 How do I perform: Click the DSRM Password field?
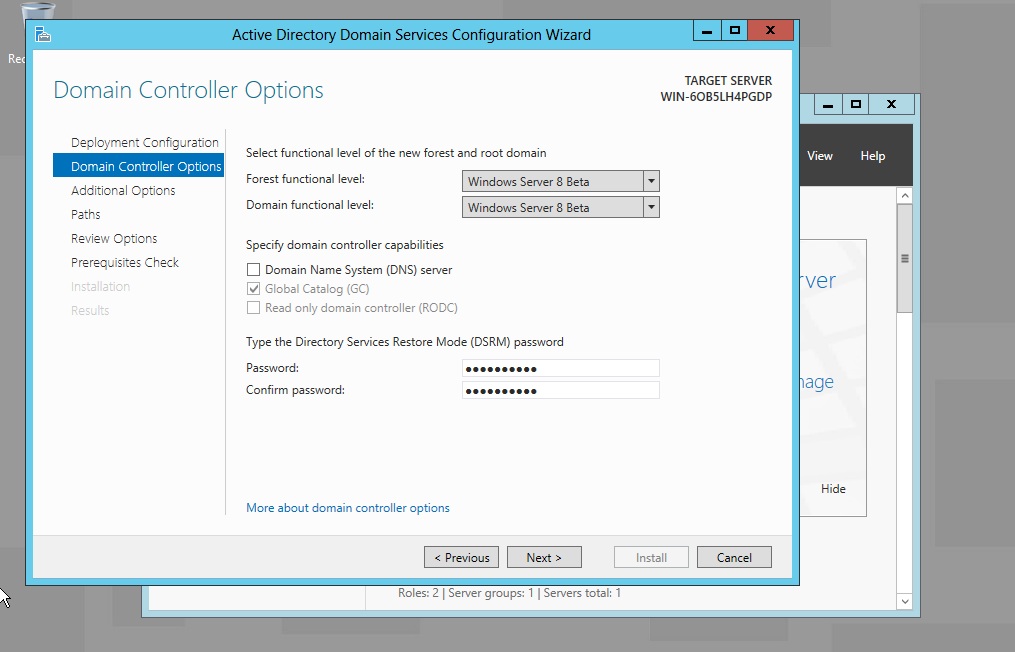pyautogui.click(x=561, y=368)
